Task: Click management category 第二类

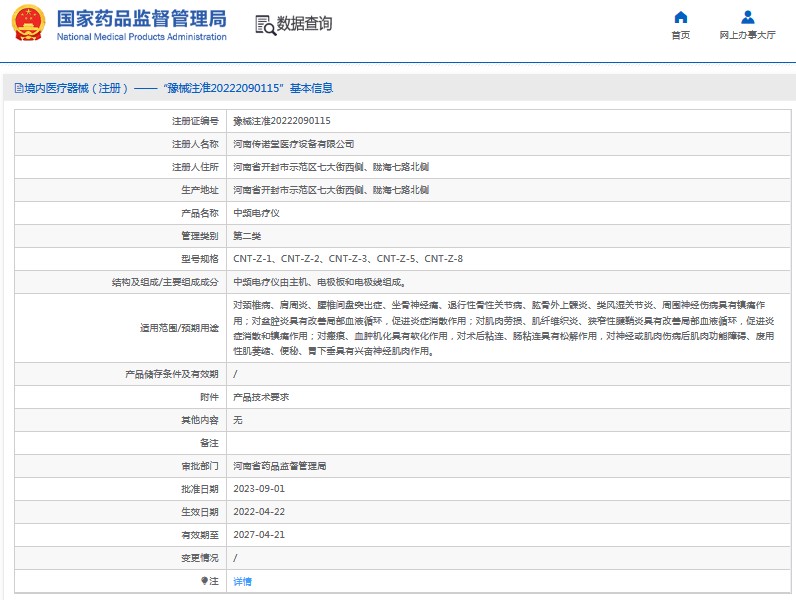Action: [247, 236]
